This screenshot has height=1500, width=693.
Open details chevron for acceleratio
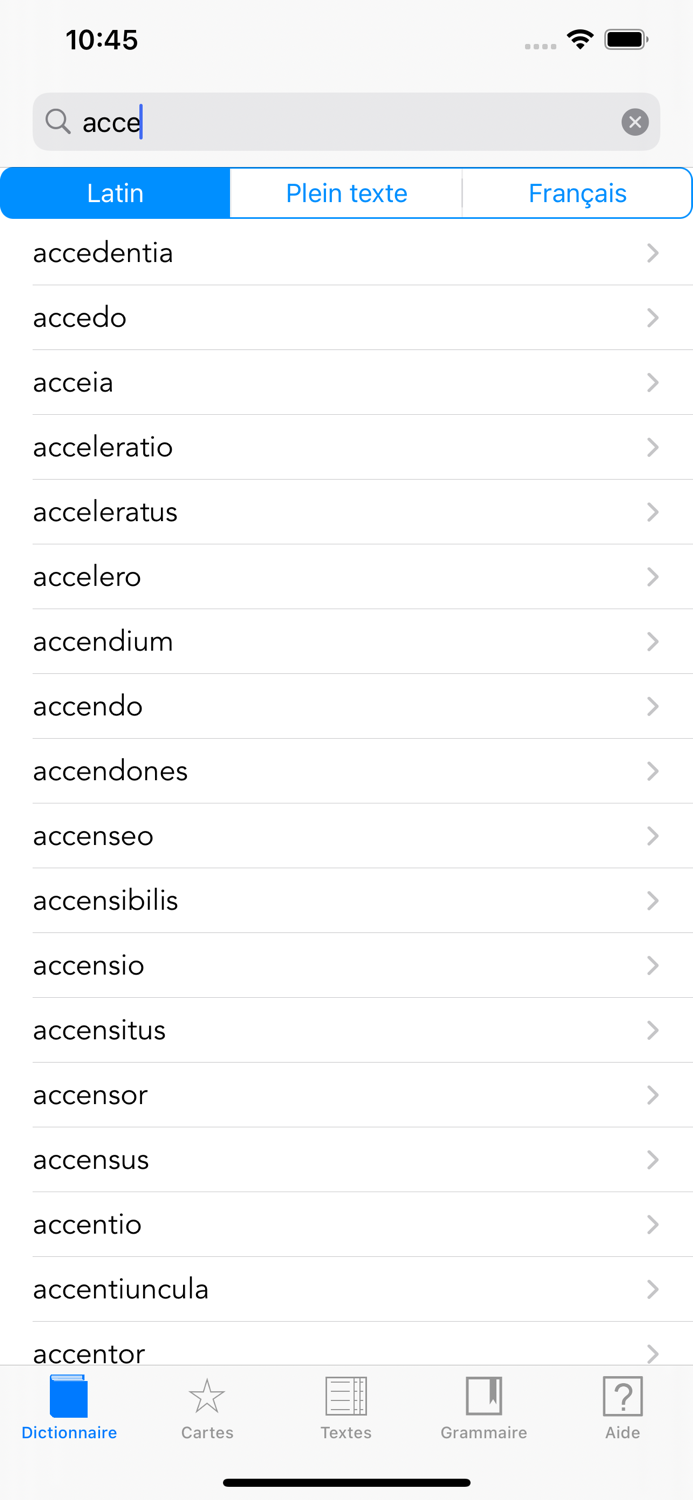pos(653,447)
